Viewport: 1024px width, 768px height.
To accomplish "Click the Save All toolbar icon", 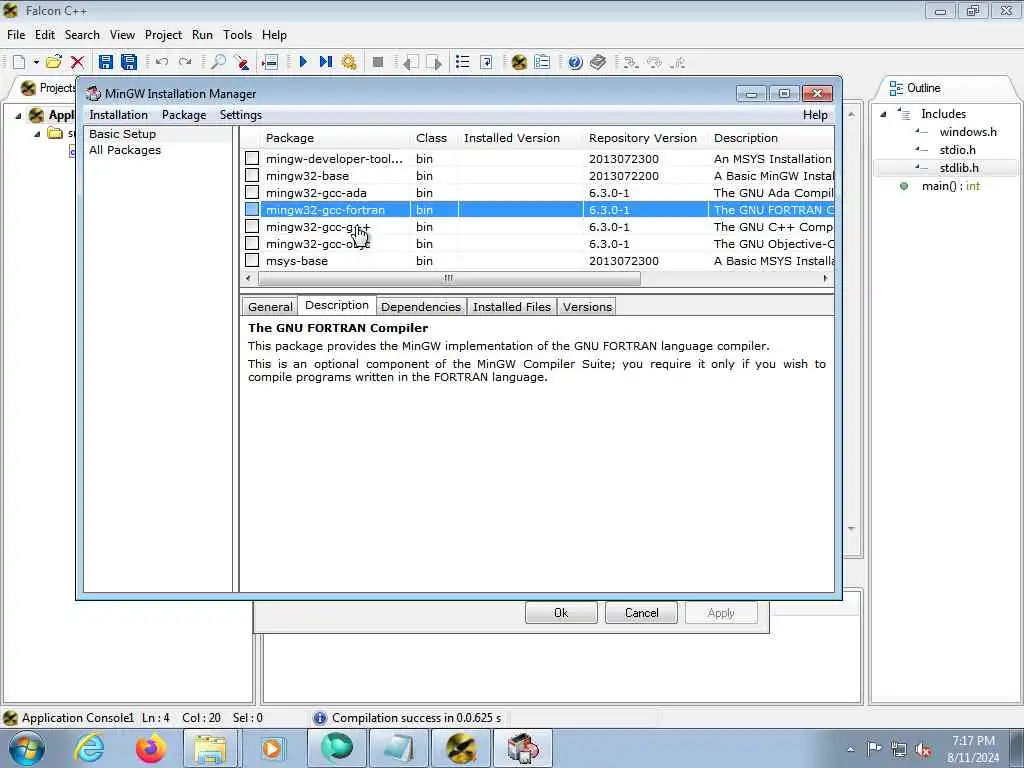I will click(129, 62).
